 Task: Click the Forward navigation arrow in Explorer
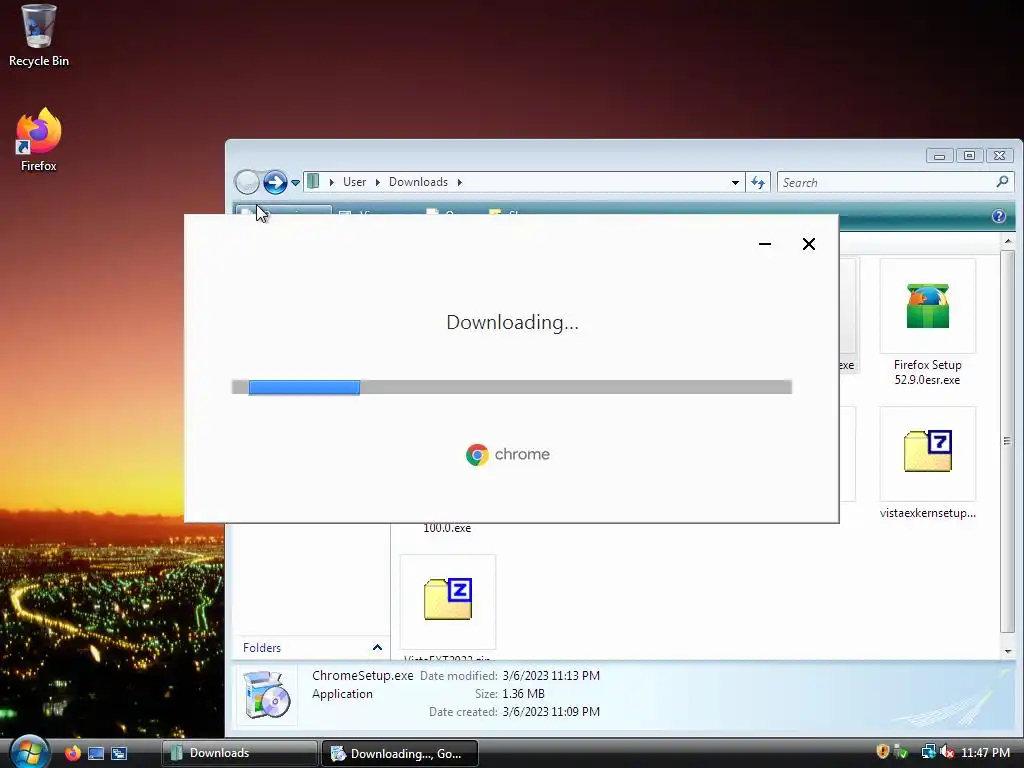275,182
